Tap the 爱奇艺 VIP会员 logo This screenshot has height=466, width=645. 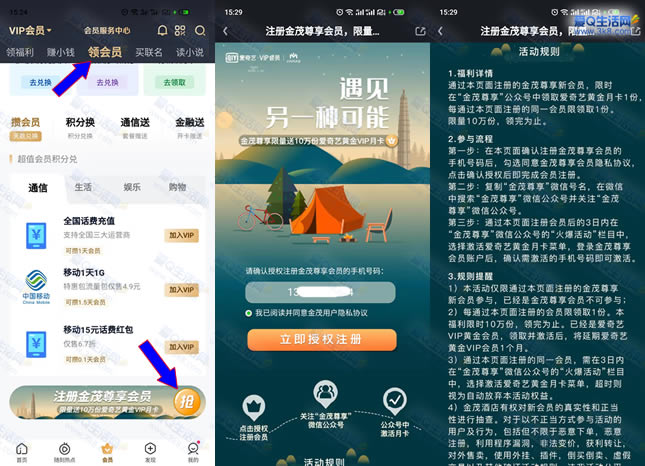(253, 58)
